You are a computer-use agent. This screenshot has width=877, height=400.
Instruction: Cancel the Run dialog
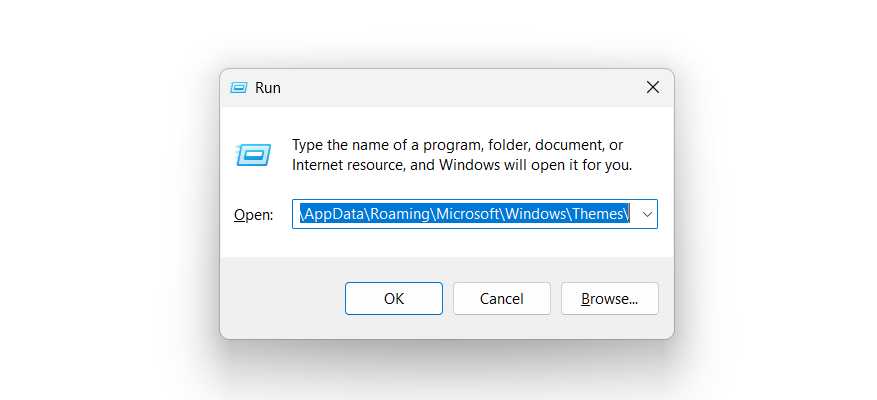(x=501, y=298)
